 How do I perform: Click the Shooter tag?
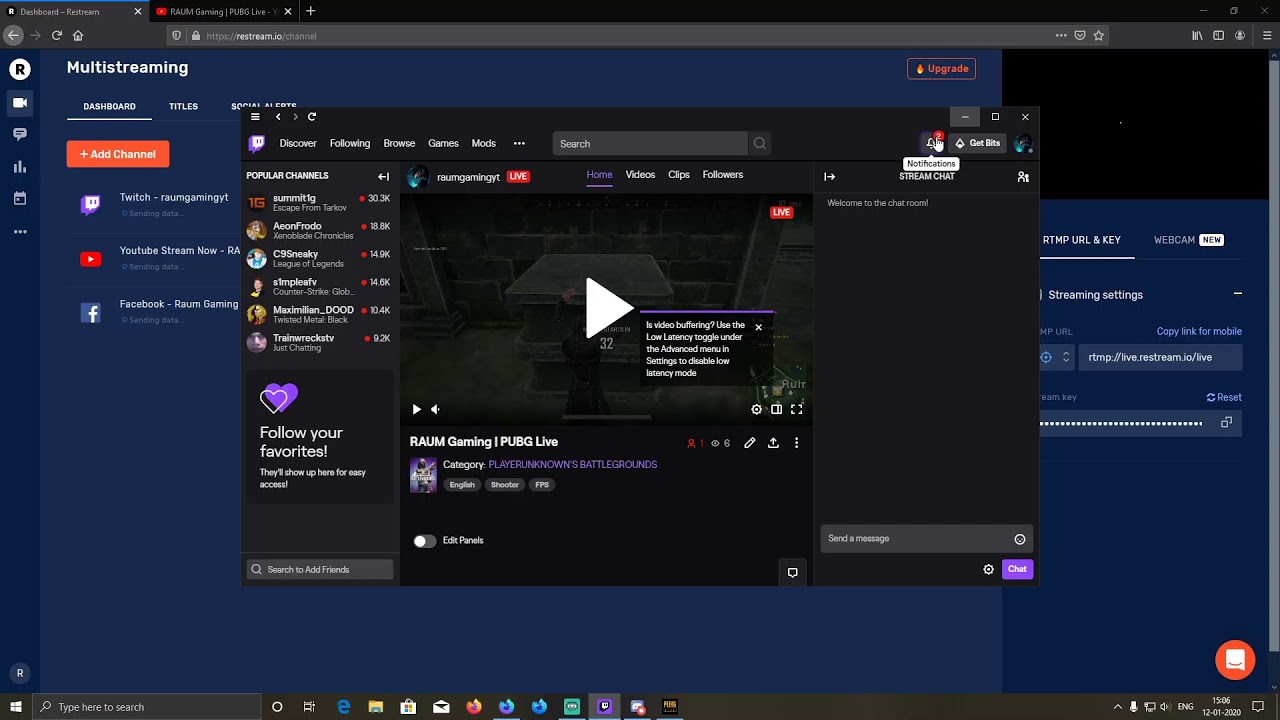tap(505, 485)
